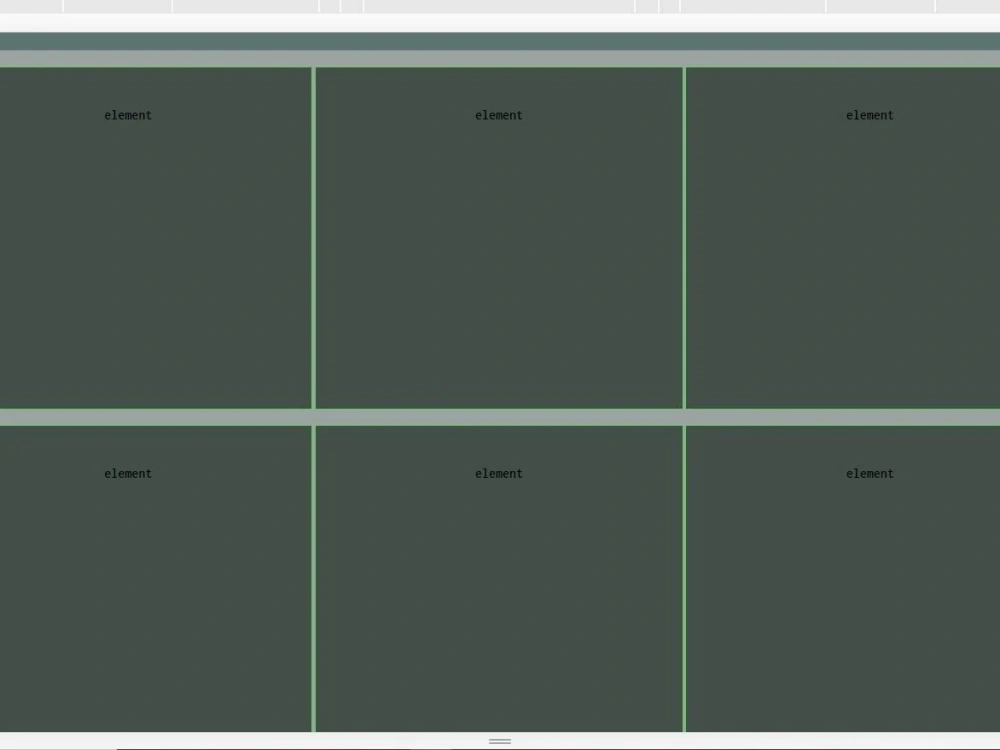Click the horizontal resize handle bar
Image resolution: width=1000 pixels, height=750 pixels.
[x=500, y=741]
